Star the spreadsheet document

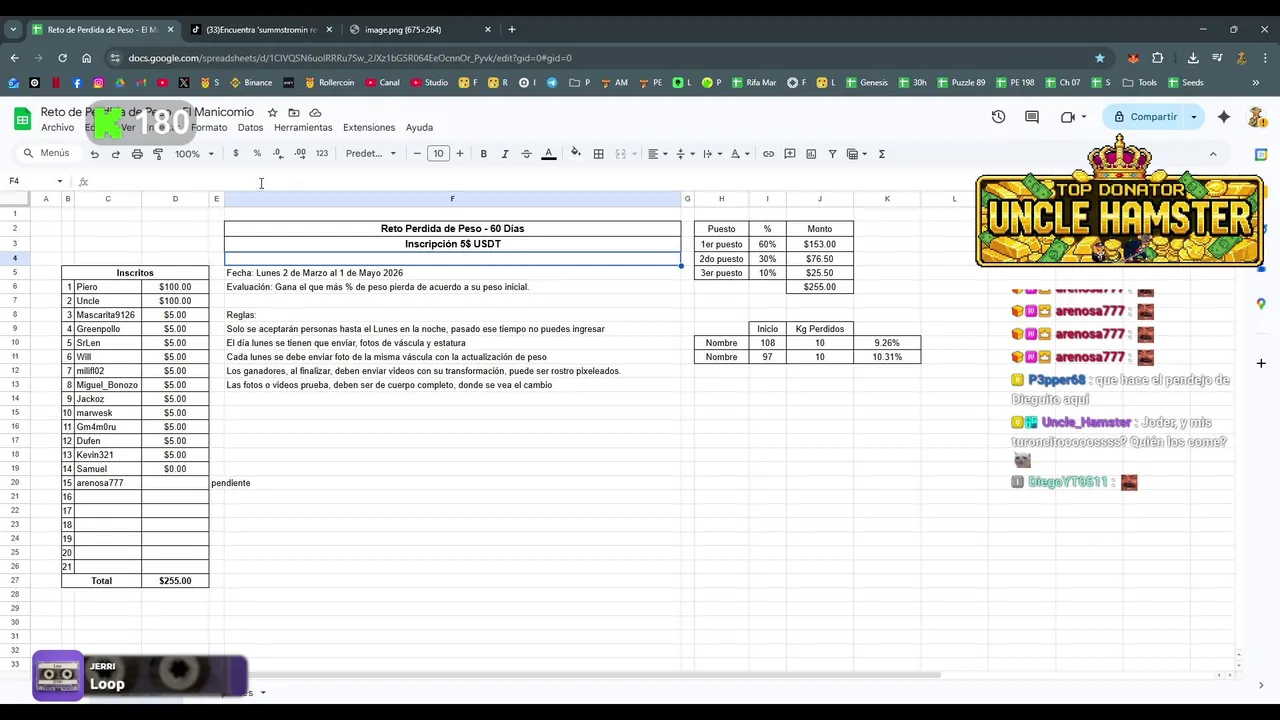click(272, 113)
